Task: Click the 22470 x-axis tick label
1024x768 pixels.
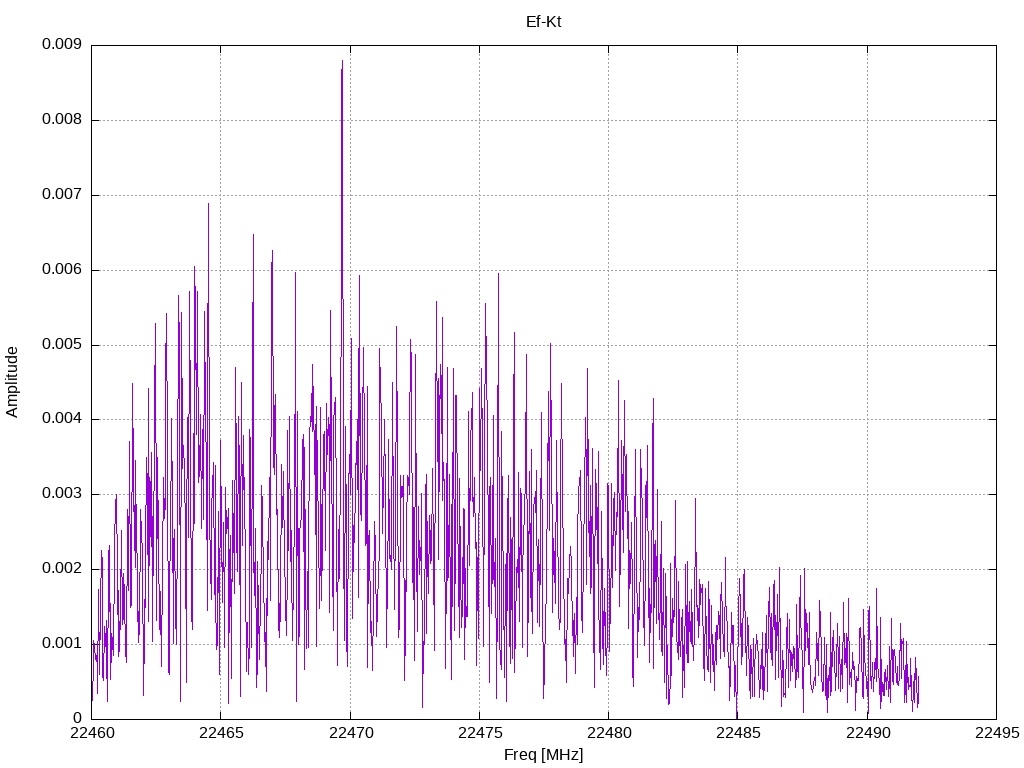Action: (x=351, y=733)
